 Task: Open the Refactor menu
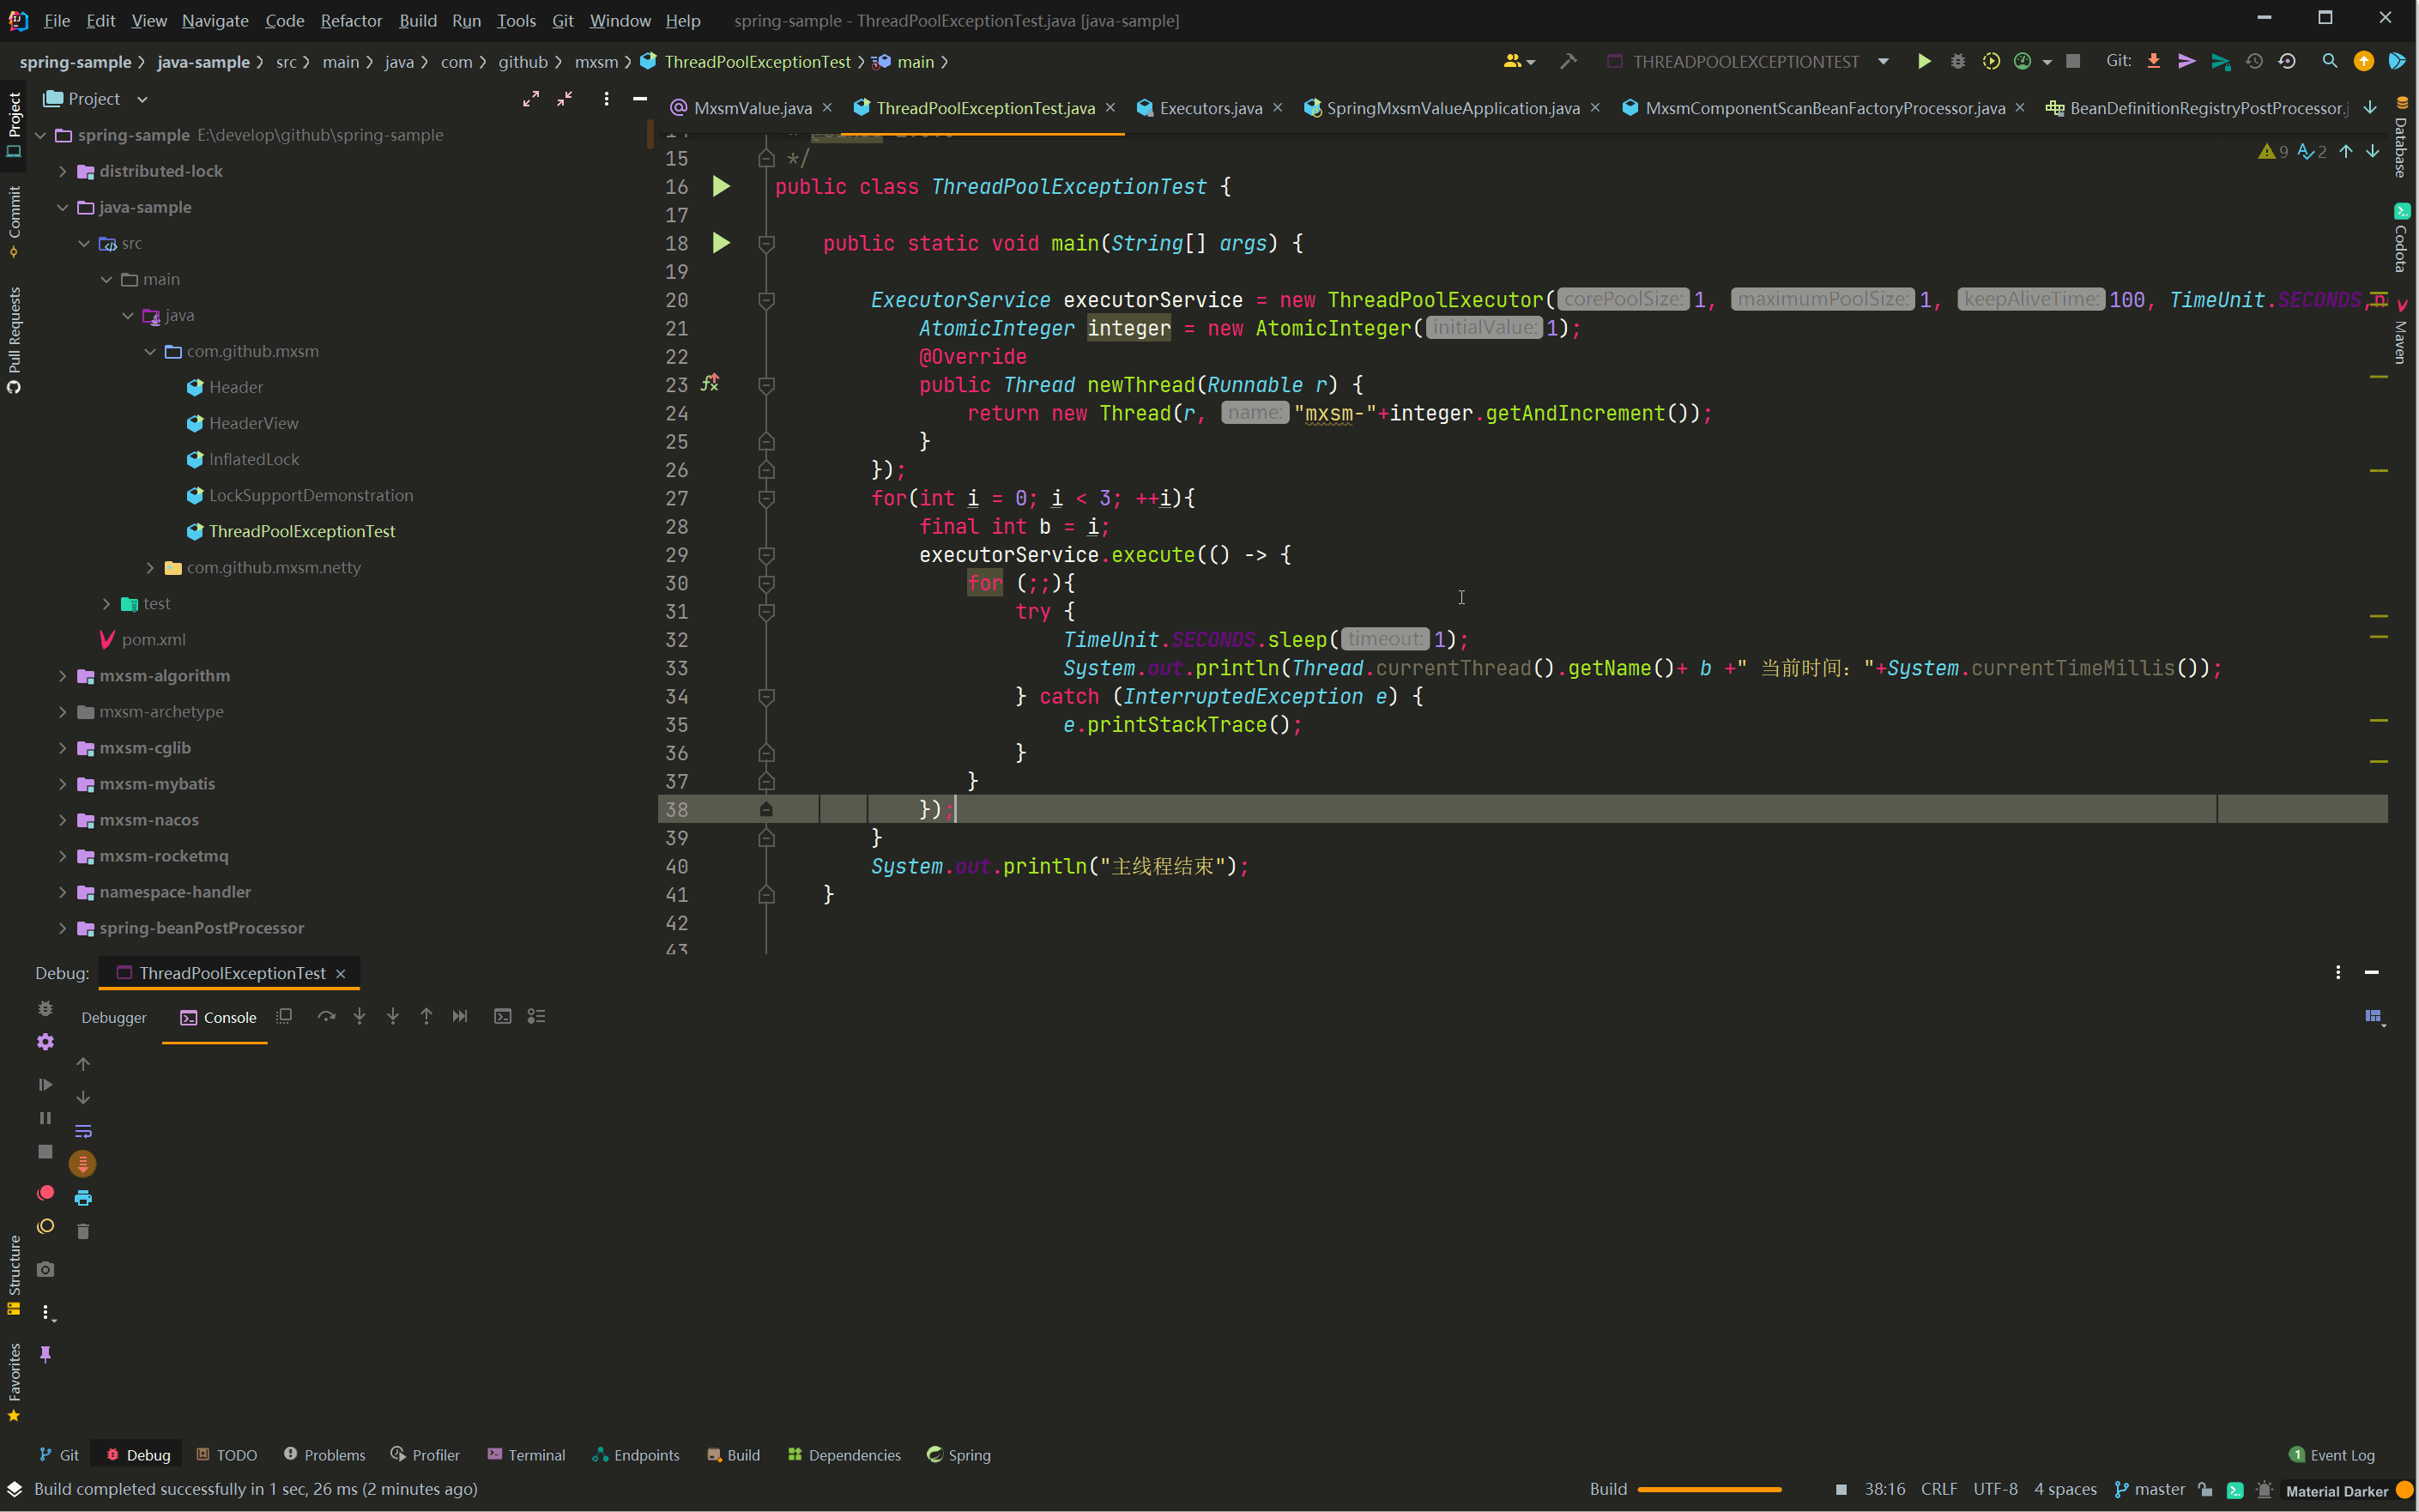click(x=351, y=20)
